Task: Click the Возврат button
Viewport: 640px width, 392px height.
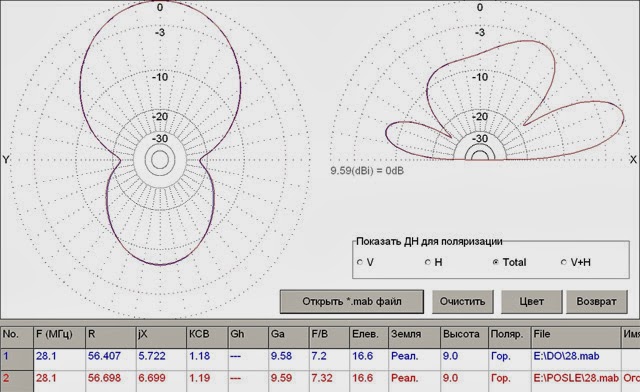Action: coord(596,302)
